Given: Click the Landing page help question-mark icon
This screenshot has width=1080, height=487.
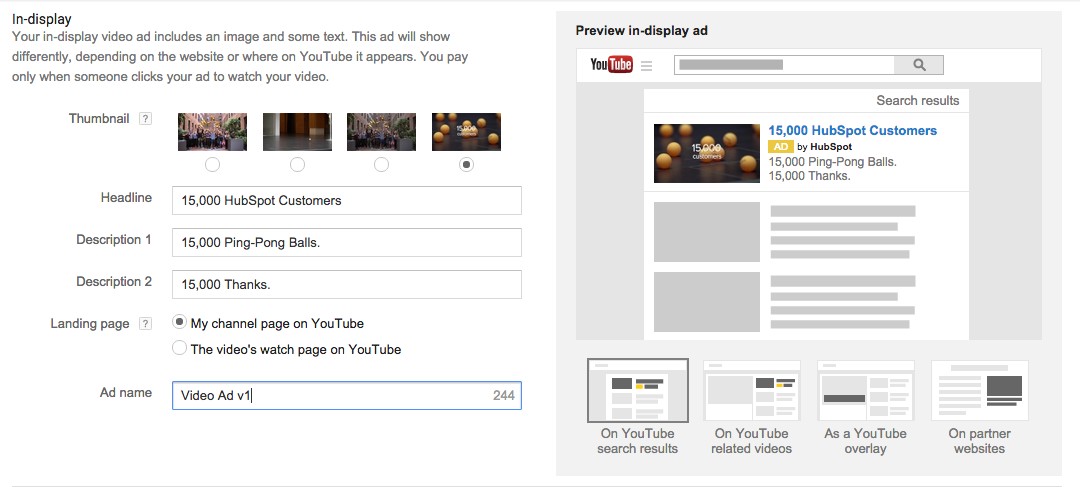Looking at the screenshot, I should point(145,324).
